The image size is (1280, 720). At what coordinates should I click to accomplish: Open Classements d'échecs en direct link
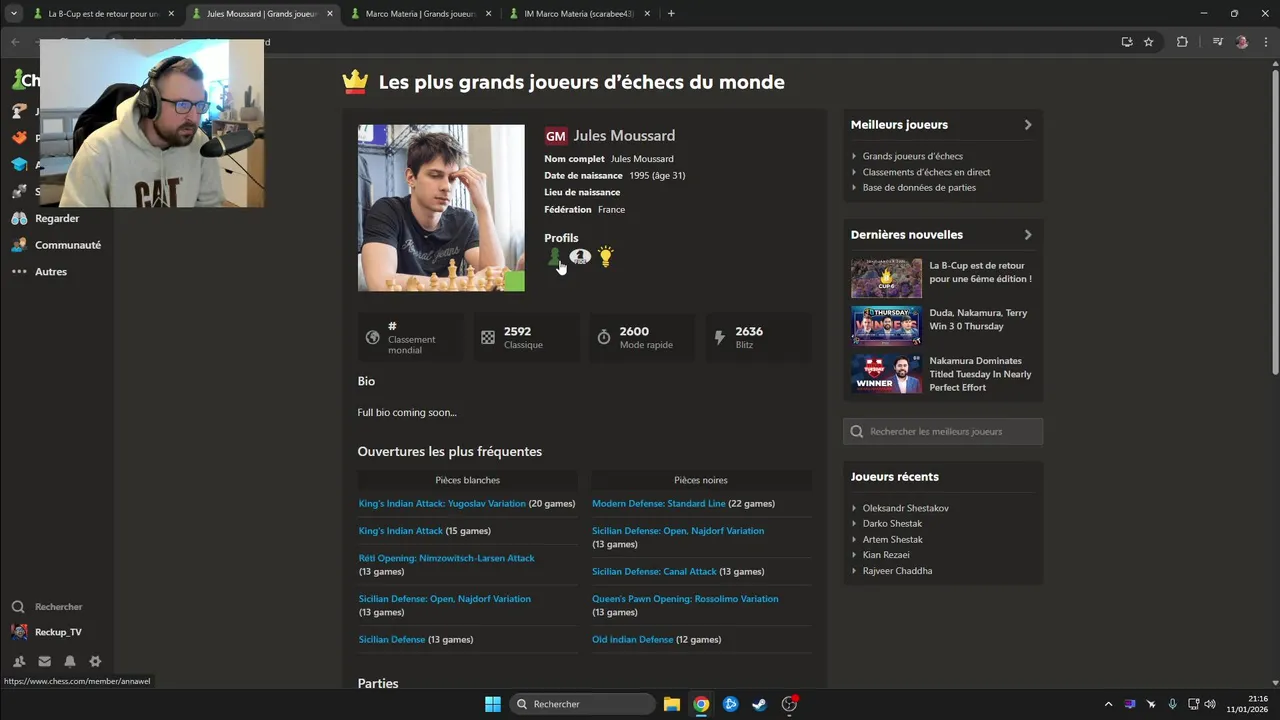(x=926, y=172)
